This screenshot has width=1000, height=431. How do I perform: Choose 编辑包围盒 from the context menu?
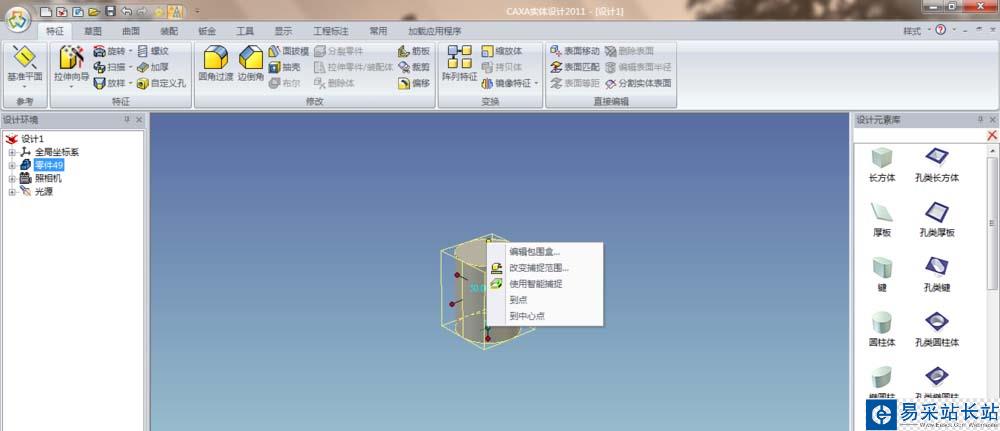point(545,252)
